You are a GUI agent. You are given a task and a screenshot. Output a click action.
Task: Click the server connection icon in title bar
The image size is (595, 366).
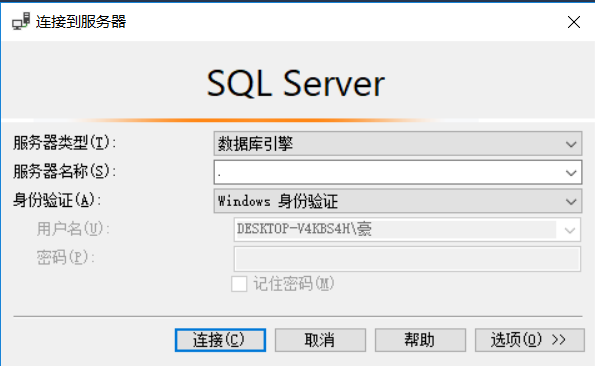pyautogui.click(x=20, y=21)
